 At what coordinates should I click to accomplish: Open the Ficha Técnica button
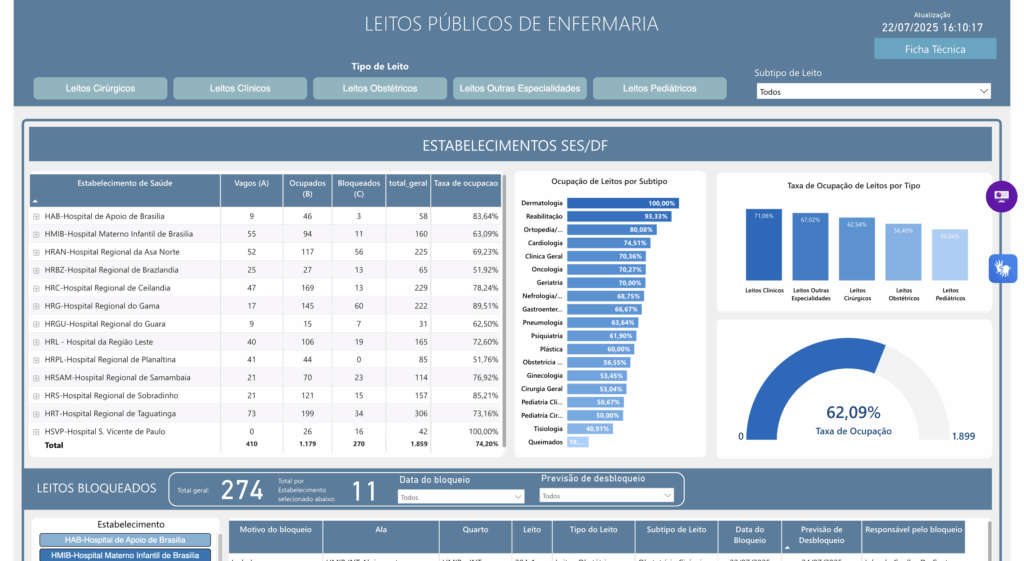pos(934,49)
